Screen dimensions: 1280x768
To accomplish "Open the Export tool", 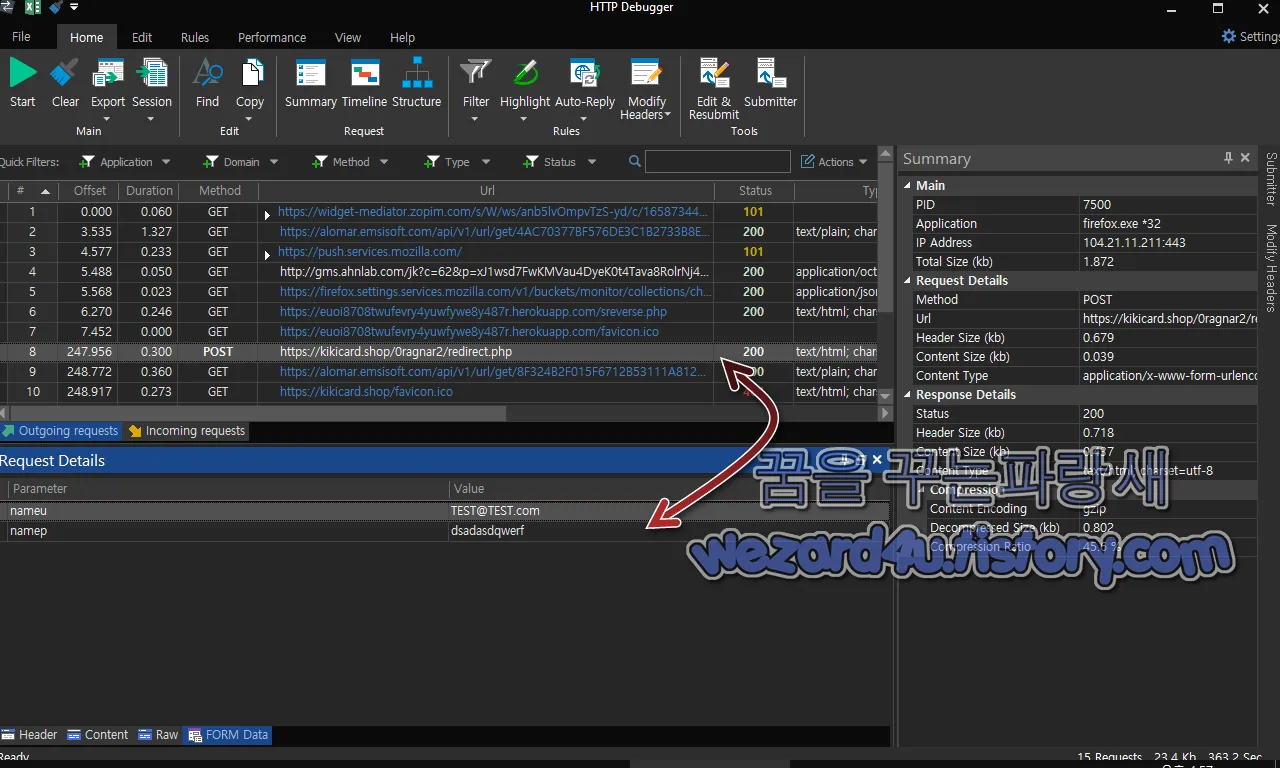I will tap(107, 89).
